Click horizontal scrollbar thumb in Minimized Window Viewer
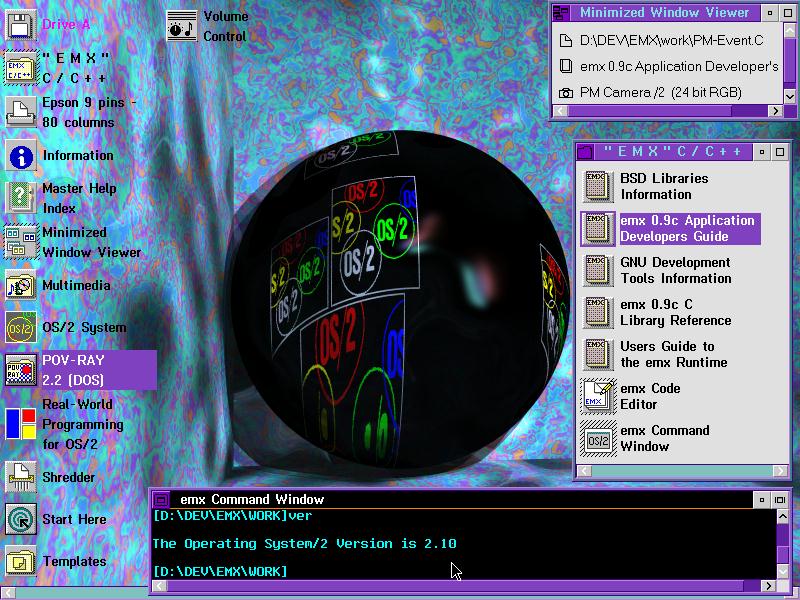This screenshot has width=800, height=600. (x=650, y=111)
